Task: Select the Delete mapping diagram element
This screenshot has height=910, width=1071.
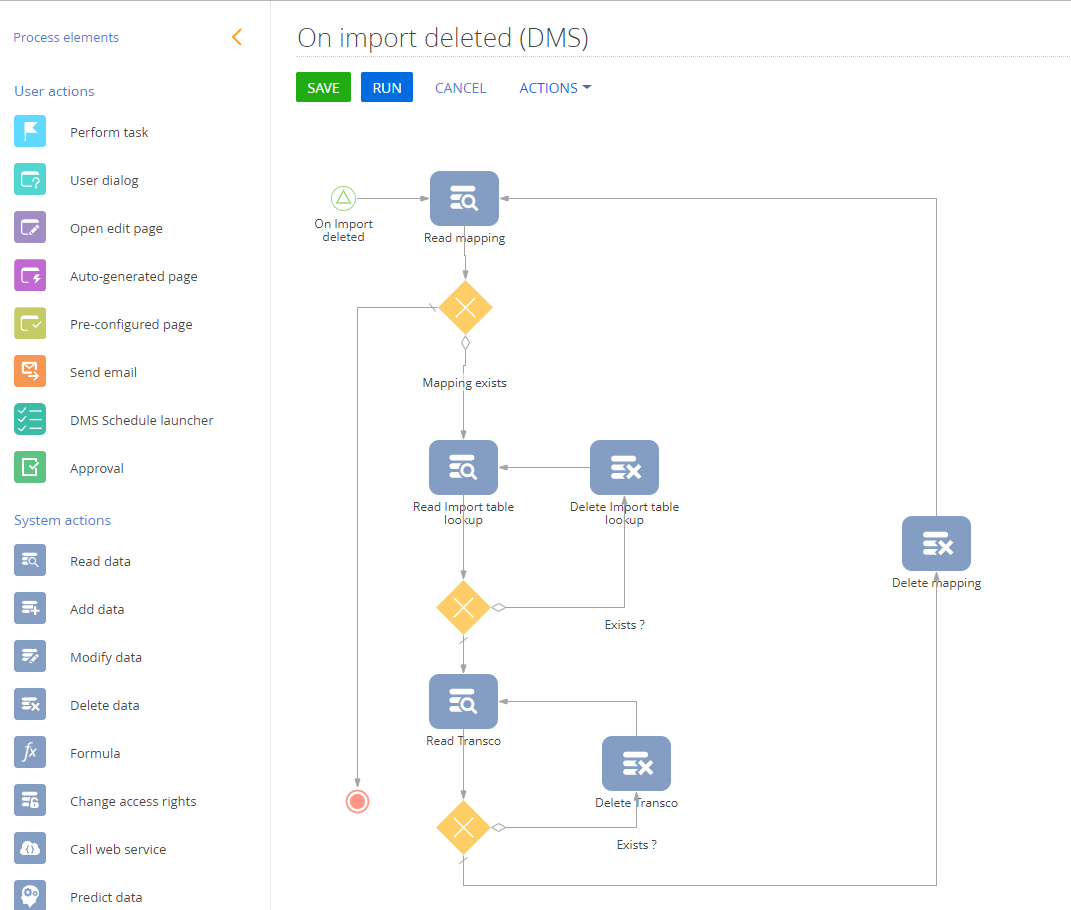Action: 936,543
